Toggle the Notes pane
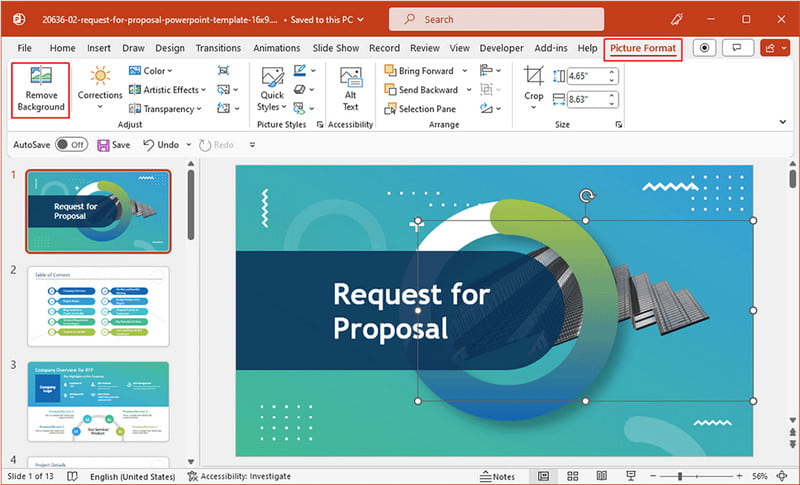This screenshot has width=800, height=485. [498, 476]
